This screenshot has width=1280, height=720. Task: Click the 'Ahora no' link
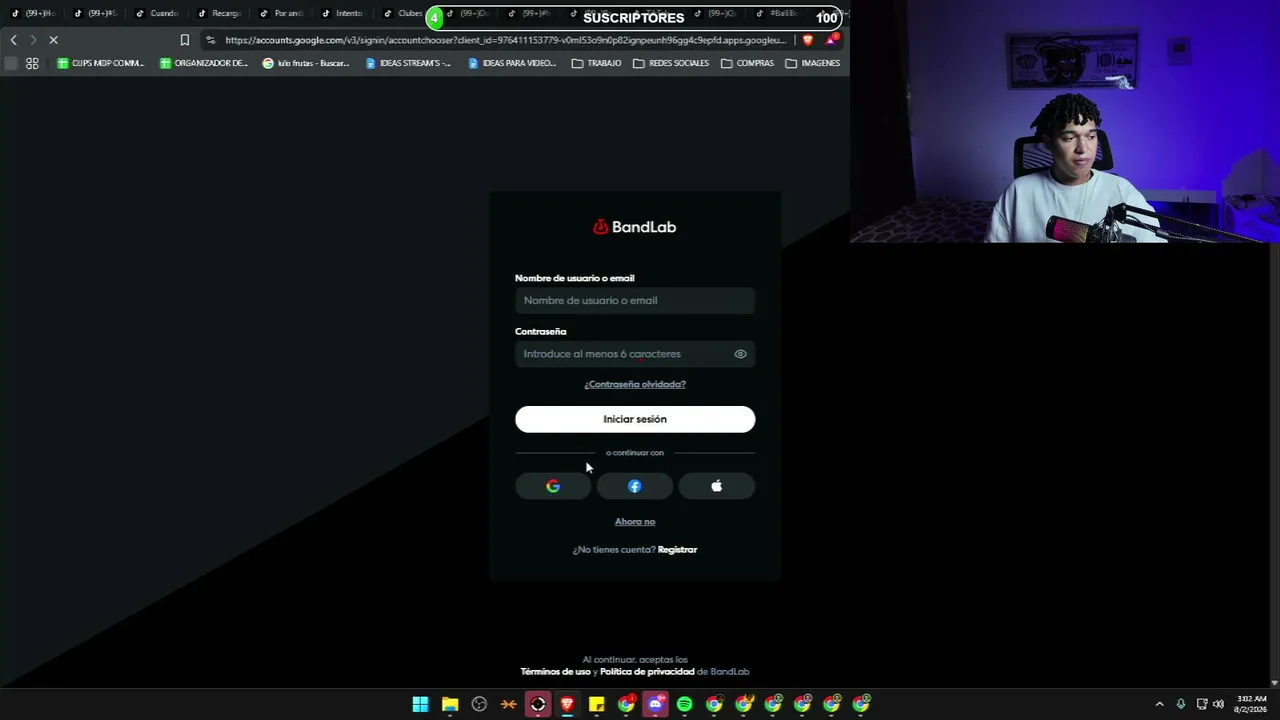pos(635,522)
